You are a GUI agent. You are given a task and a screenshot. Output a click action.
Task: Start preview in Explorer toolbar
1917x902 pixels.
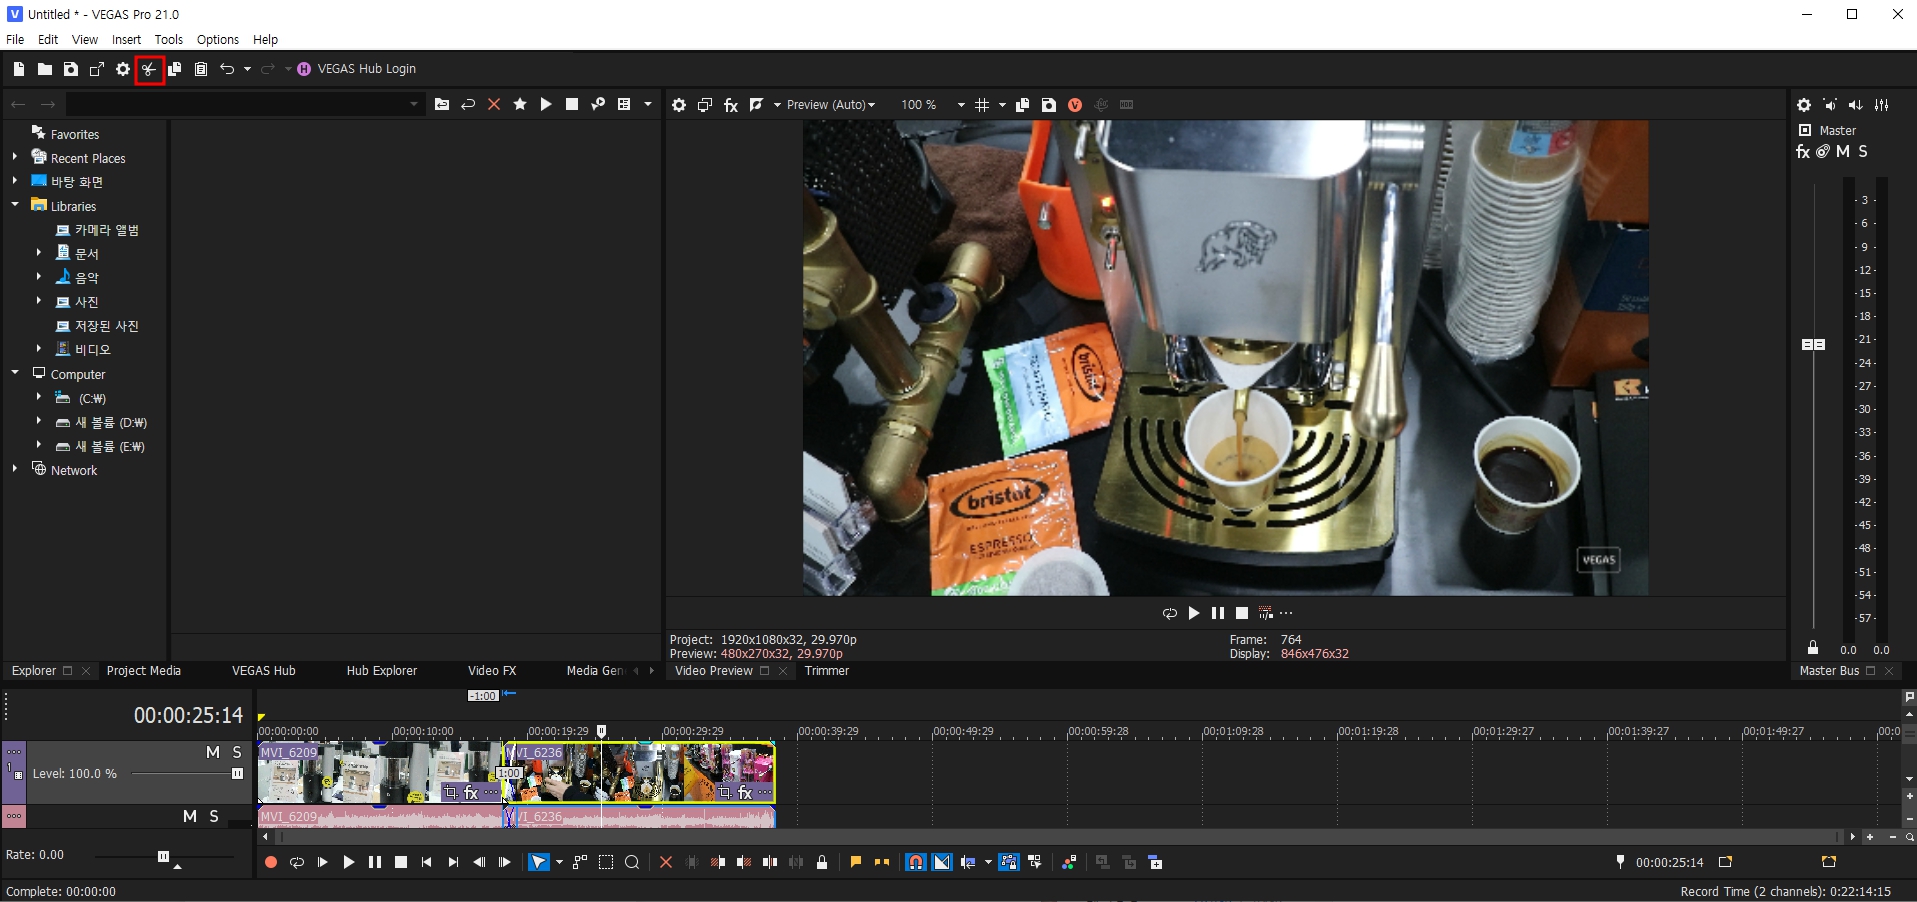[546, 104]
